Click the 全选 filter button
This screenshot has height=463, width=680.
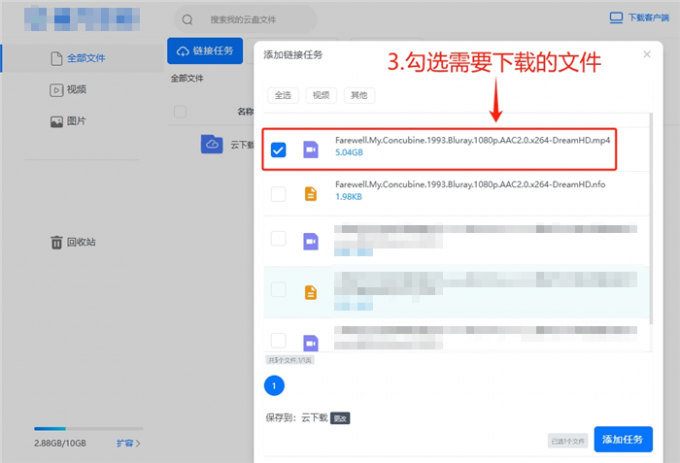(283, 95)
